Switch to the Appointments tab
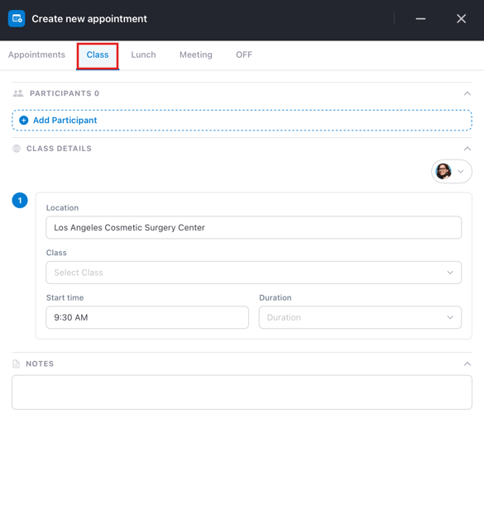 click(37, 55)
